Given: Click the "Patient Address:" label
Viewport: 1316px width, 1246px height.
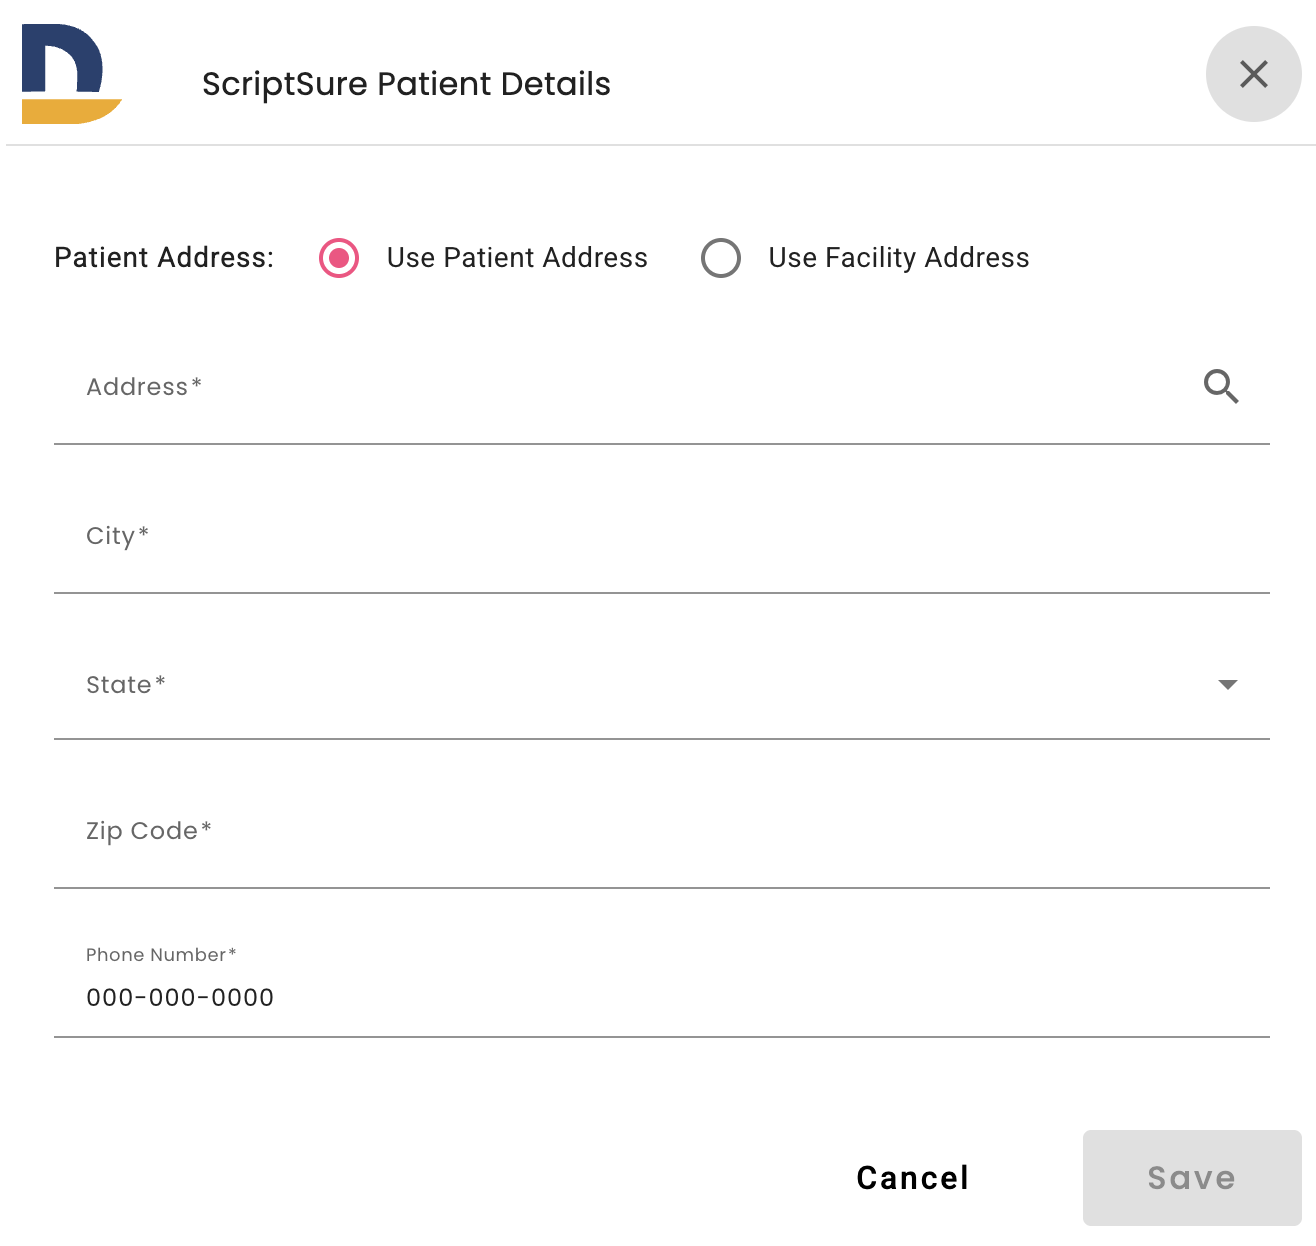Looking at the screenshot, I should 164,258.
